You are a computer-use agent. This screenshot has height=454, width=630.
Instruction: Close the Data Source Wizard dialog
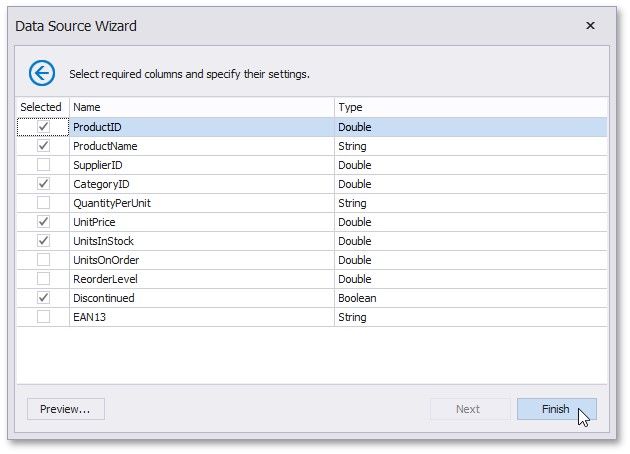(x=590, y=26)
